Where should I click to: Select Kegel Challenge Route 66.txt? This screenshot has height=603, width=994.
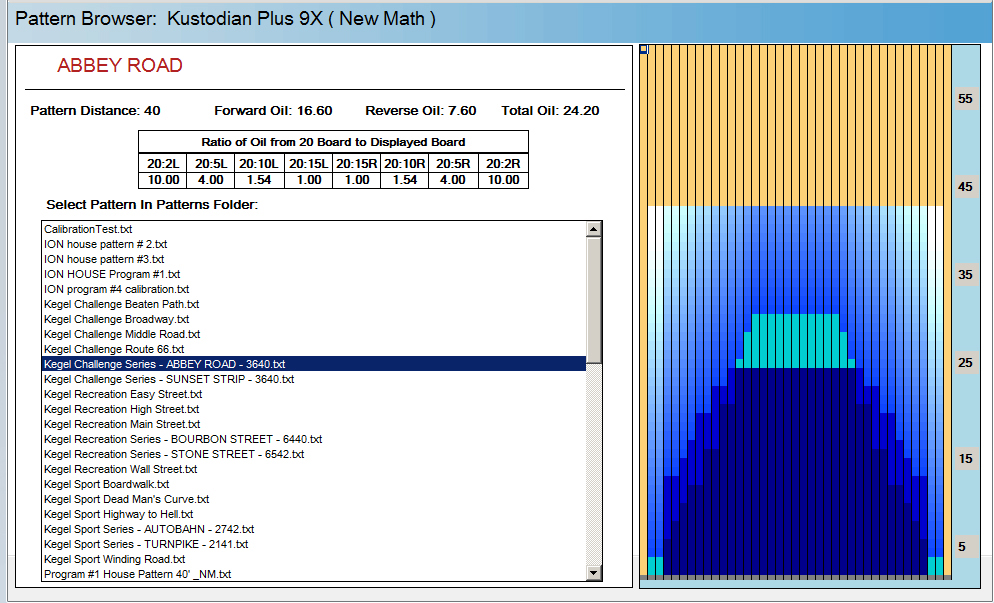click(112, 349)
